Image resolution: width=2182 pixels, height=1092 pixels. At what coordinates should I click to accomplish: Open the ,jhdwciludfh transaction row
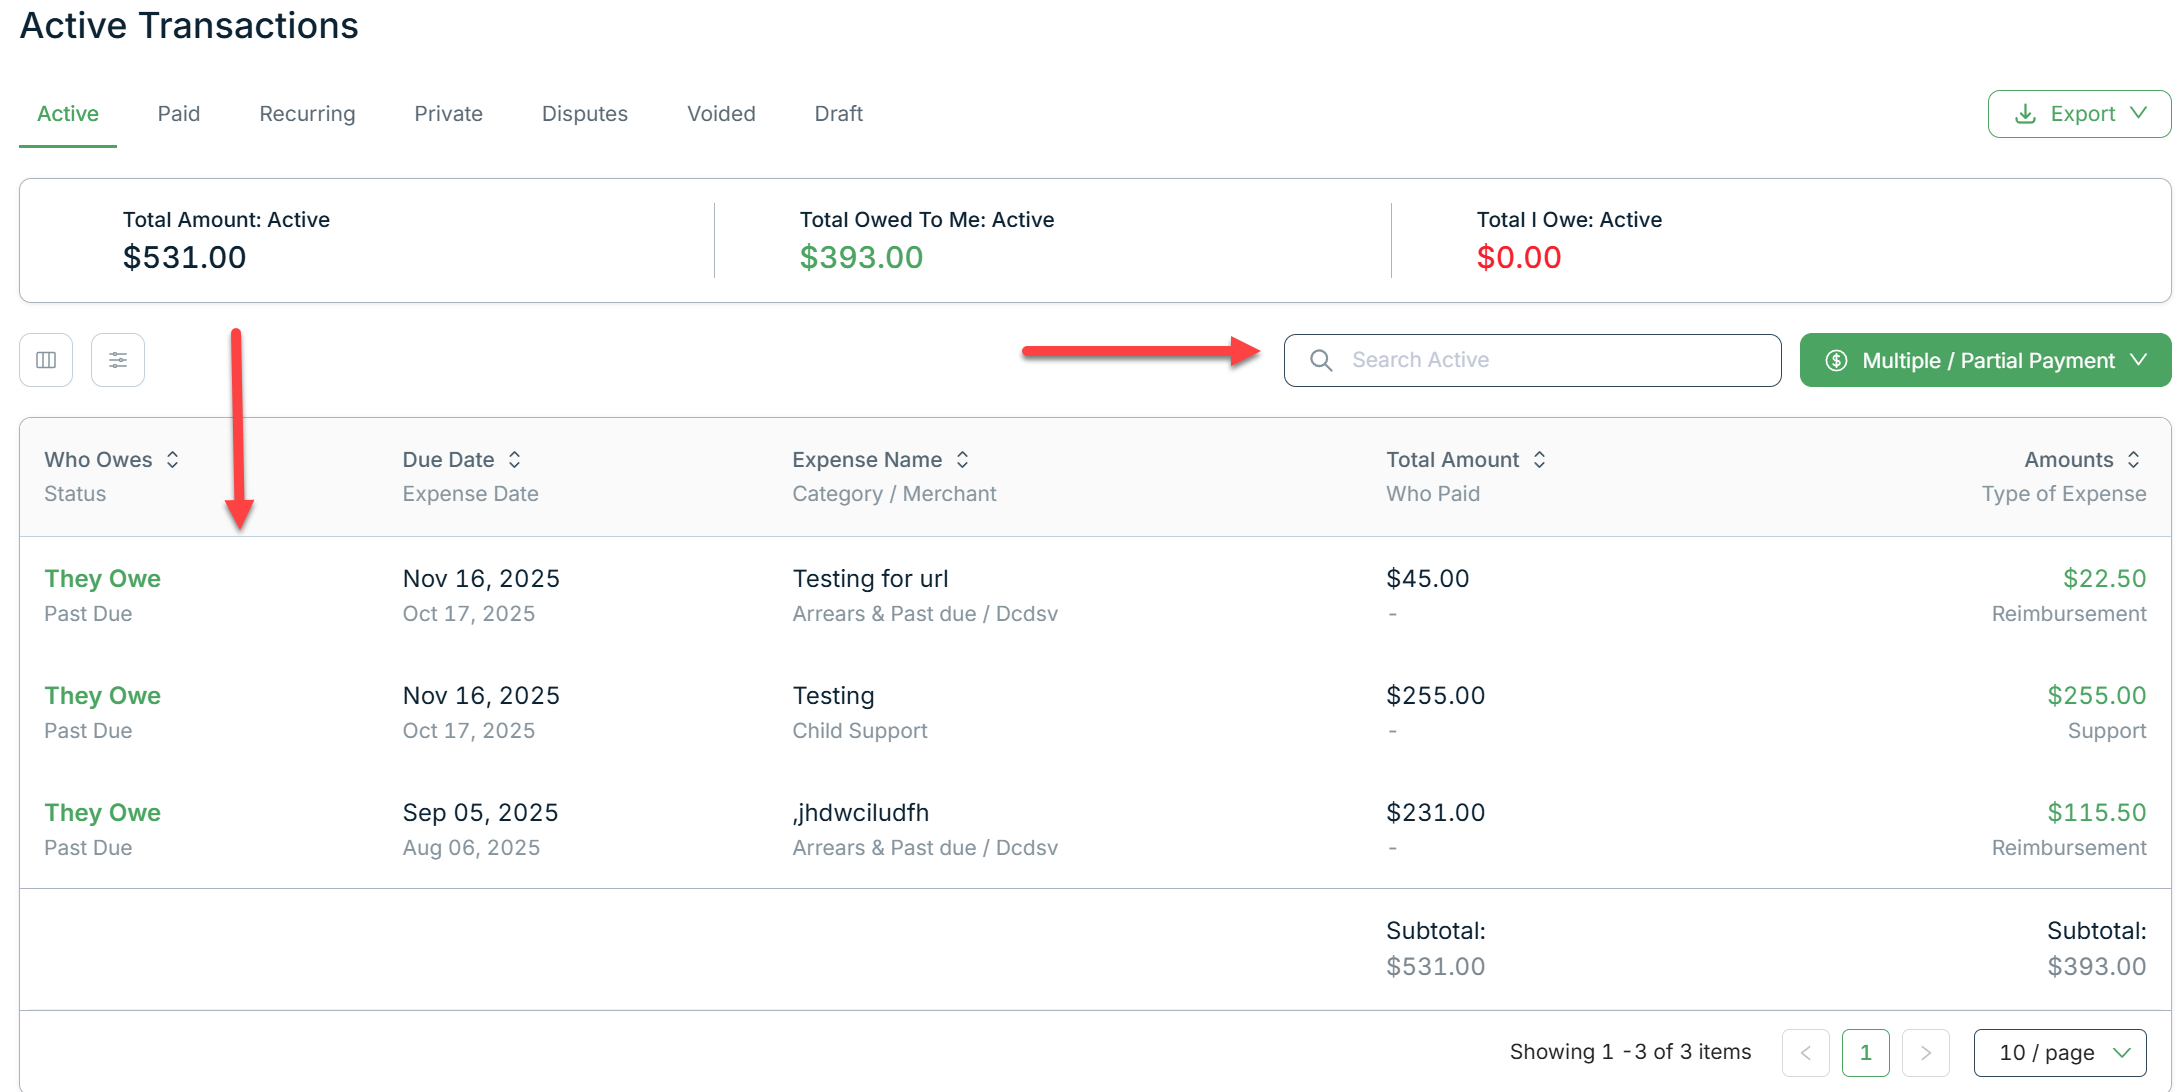pyautogui.click(x=861, y=813)
